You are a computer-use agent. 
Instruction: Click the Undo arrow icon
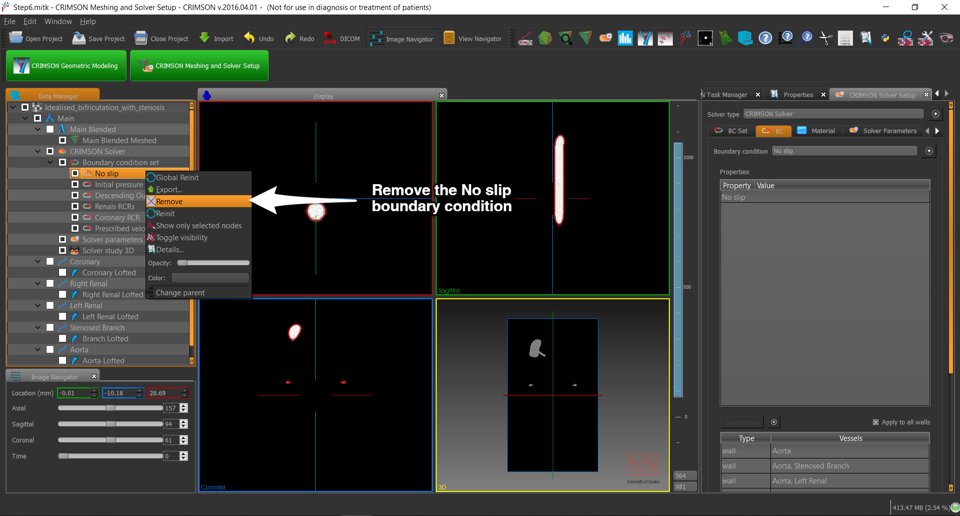pyautogui.click(x=249, y=38)
